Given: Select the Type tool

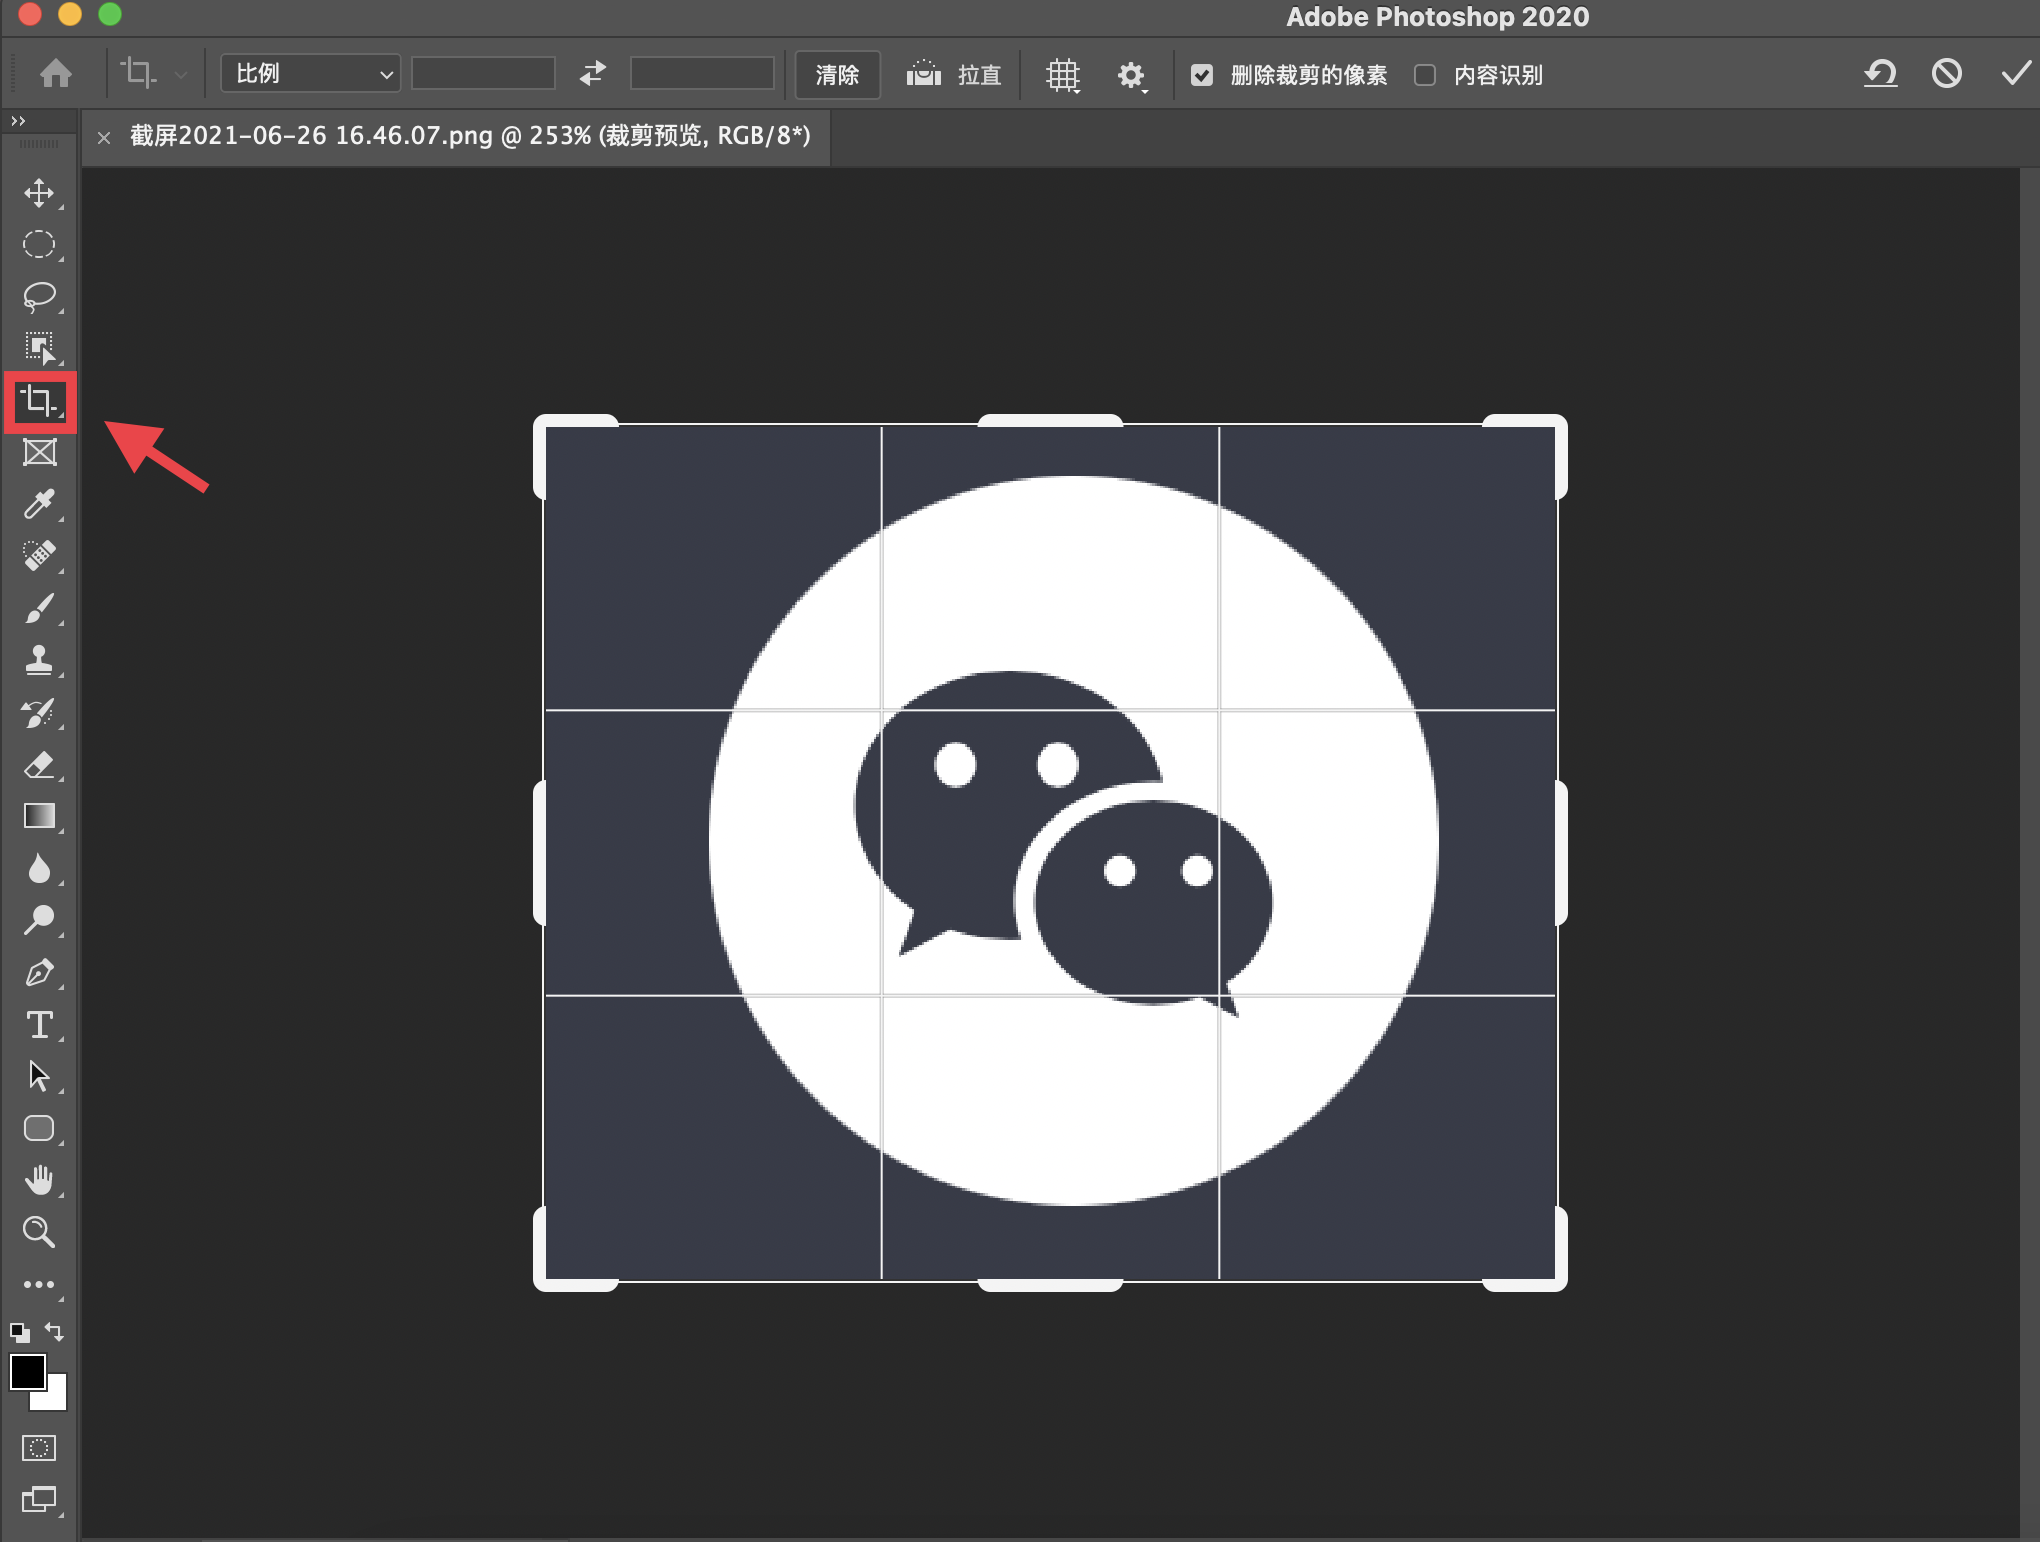Looking at the screenshot, I should click(39, 1025).
